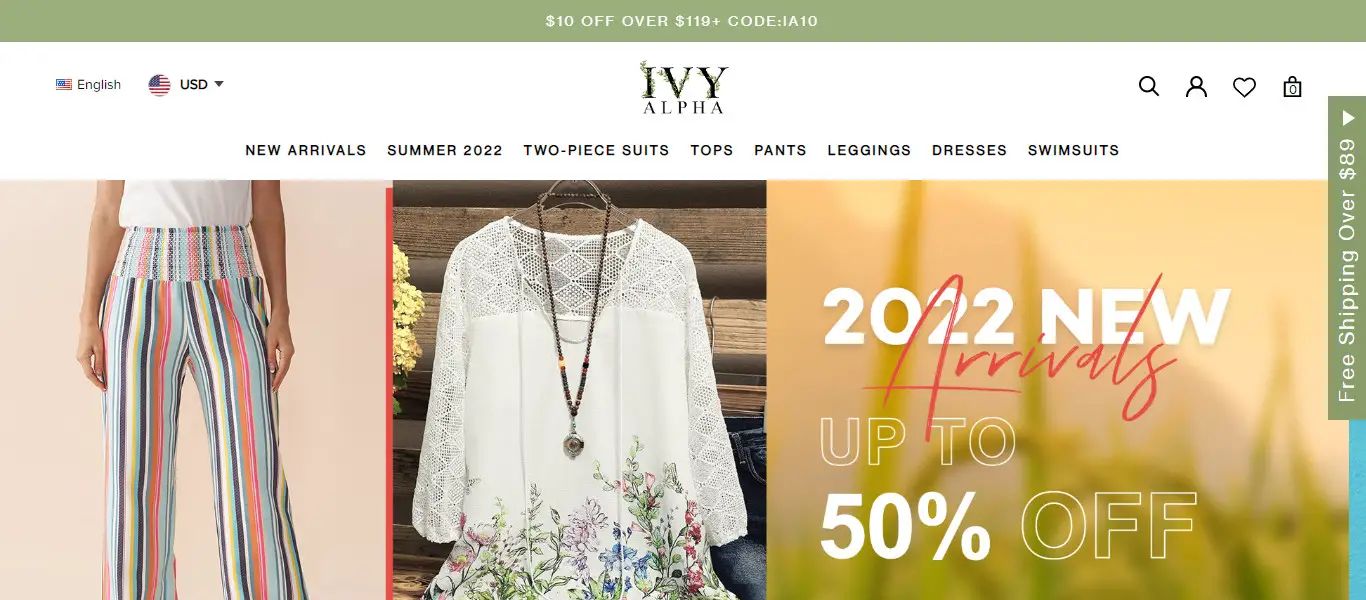
Task: Open the Summer 2022 menu item
Action: coord(445,150)
